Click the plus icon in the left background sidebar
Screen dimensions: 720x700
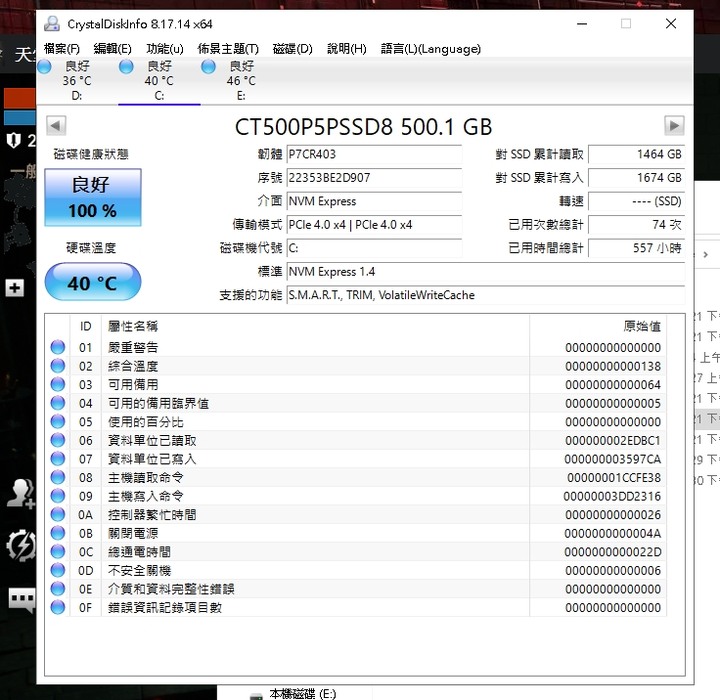[15, 288]
